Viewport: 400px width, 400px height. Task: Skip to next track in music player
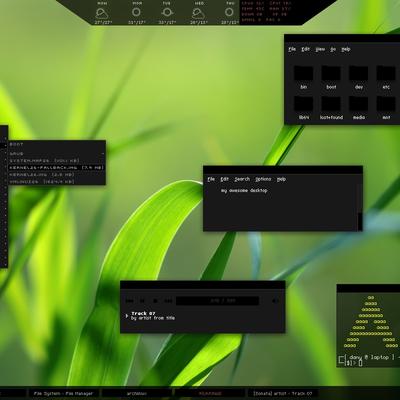point(168,301)
